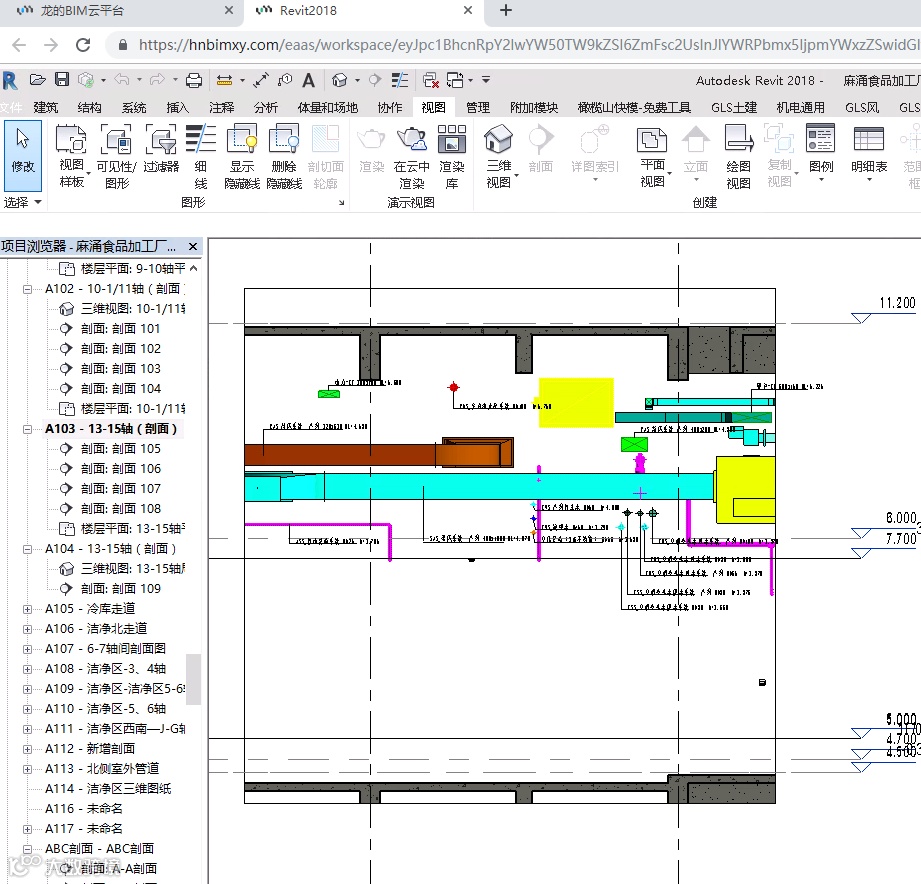Select 三维视图: 13-15轴 under A104
This screenshot has width=921, height=884.
pos(133,569)
